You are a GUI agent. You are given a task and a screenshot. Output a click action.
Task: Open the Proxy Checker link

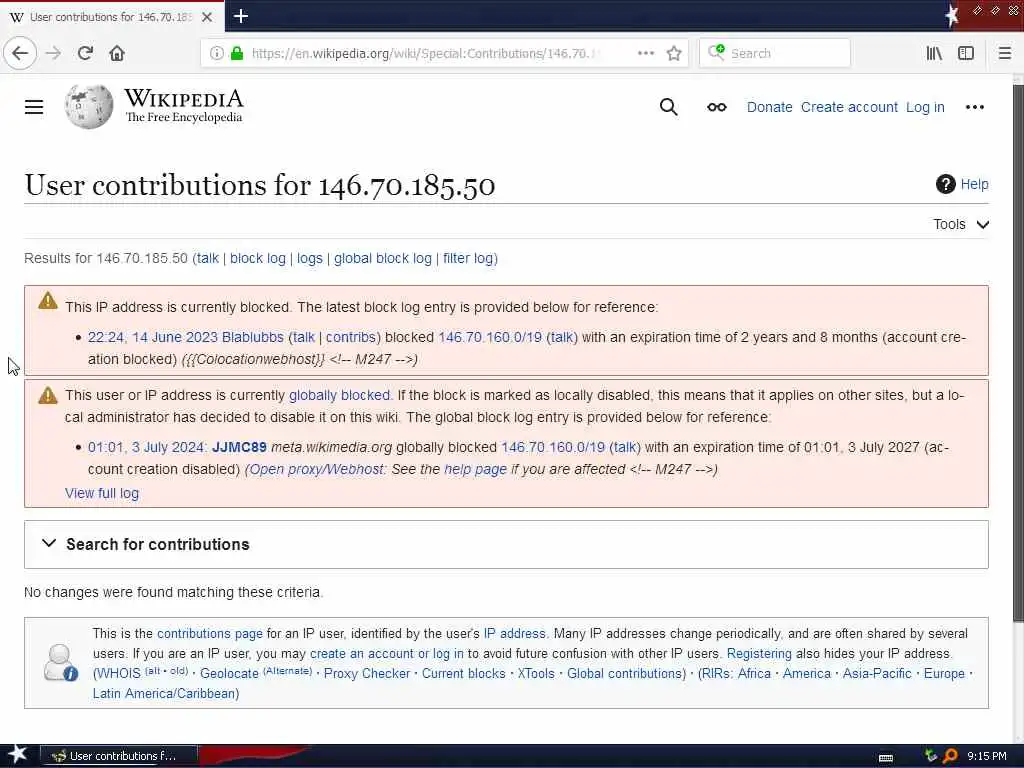pyautogui.click(x=367, y=674)
